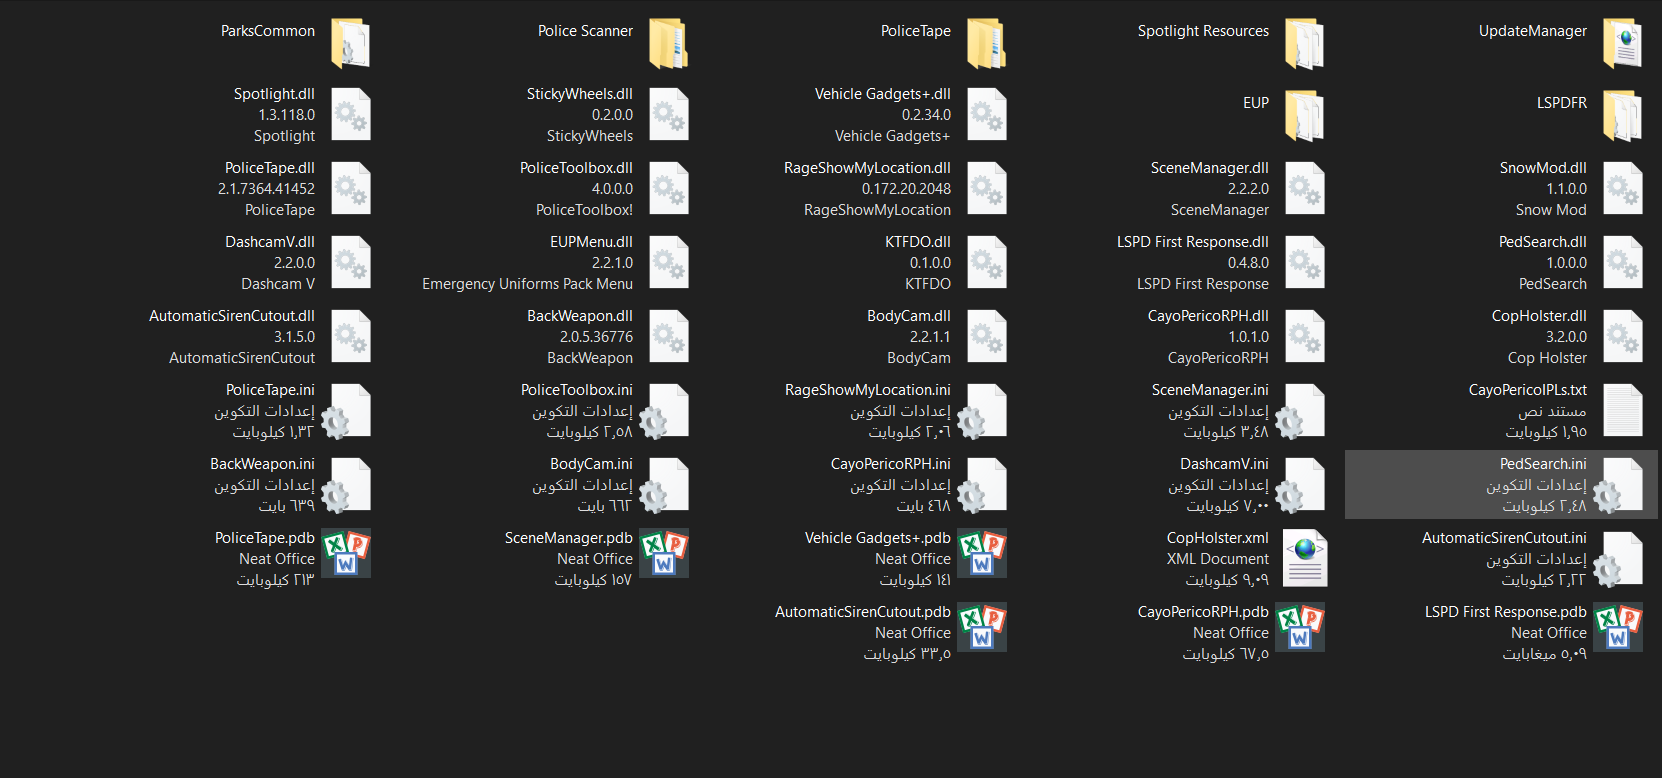The image size is (1662, 778).
Task: Select the CayoPericoRPH.pdb file icon
Action: [x=1300, y=627]
